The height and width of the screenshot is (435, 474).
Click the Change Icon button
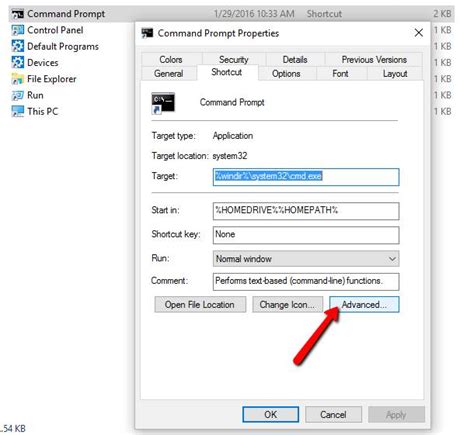(x=287, y=304)
